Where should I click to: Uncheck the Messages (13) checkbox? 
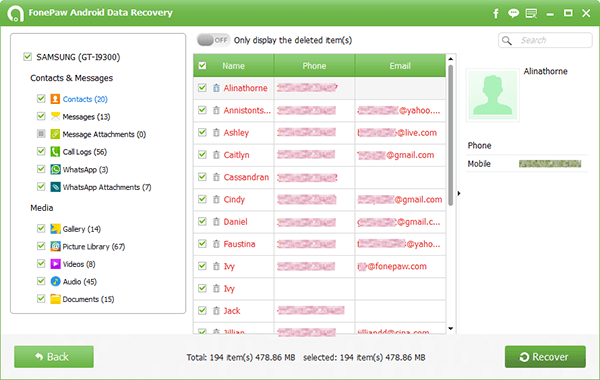[x=41, y=116]
